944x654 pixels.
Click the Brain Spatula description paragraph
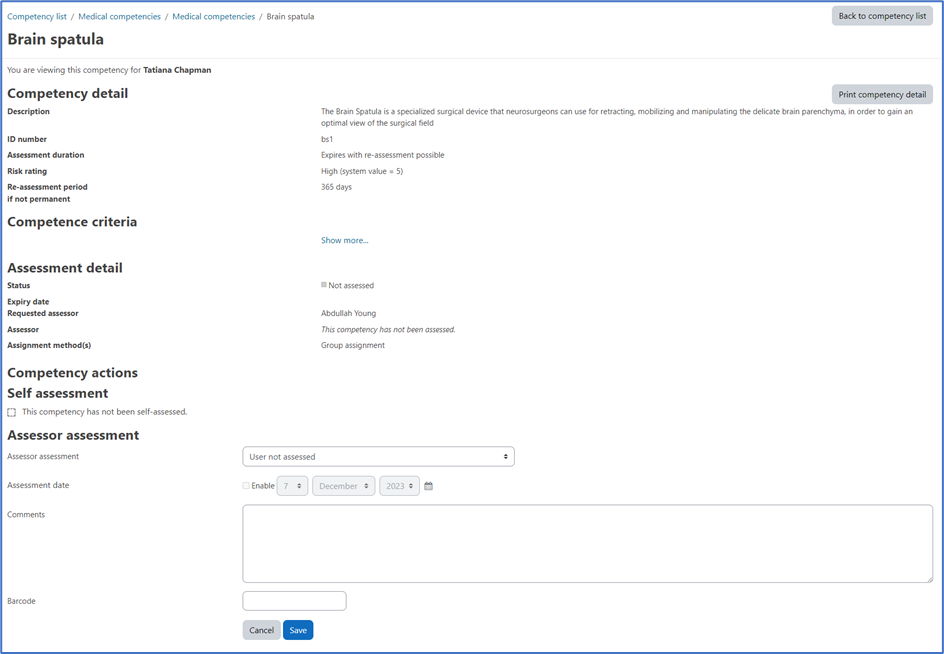coord(616,117)
